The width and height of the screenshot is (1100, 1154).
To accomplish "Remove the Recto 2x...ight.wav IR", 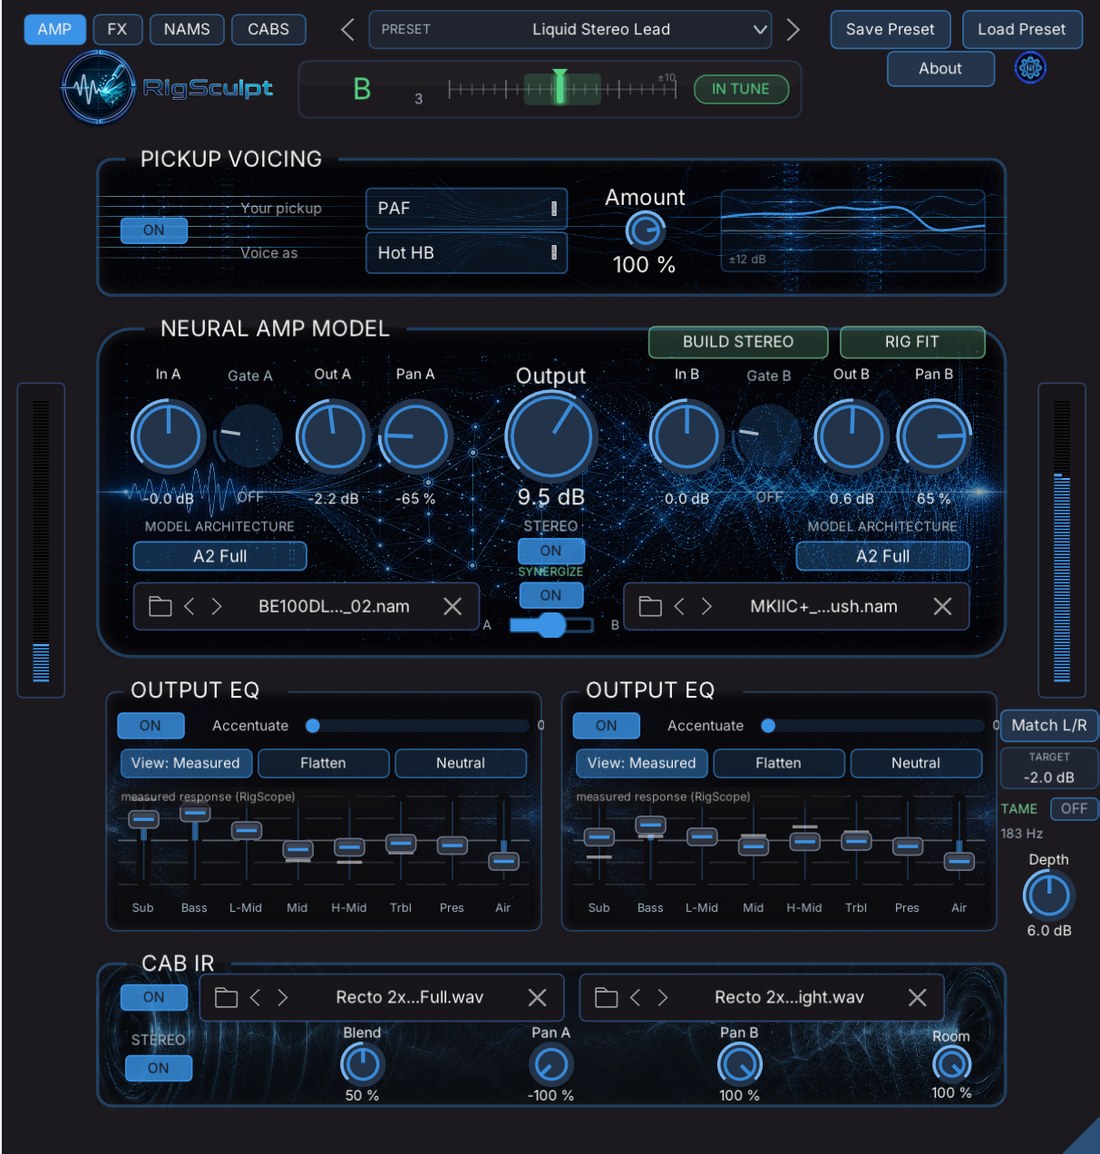I will coord(917,998).
